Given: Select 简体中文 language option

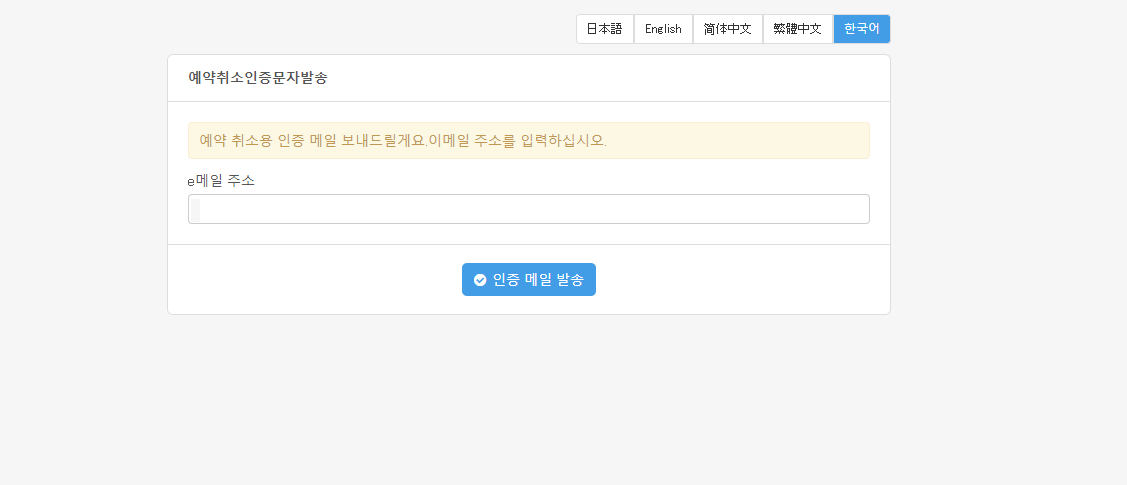Looking at the screenshot, I should [x=727, y=29].
